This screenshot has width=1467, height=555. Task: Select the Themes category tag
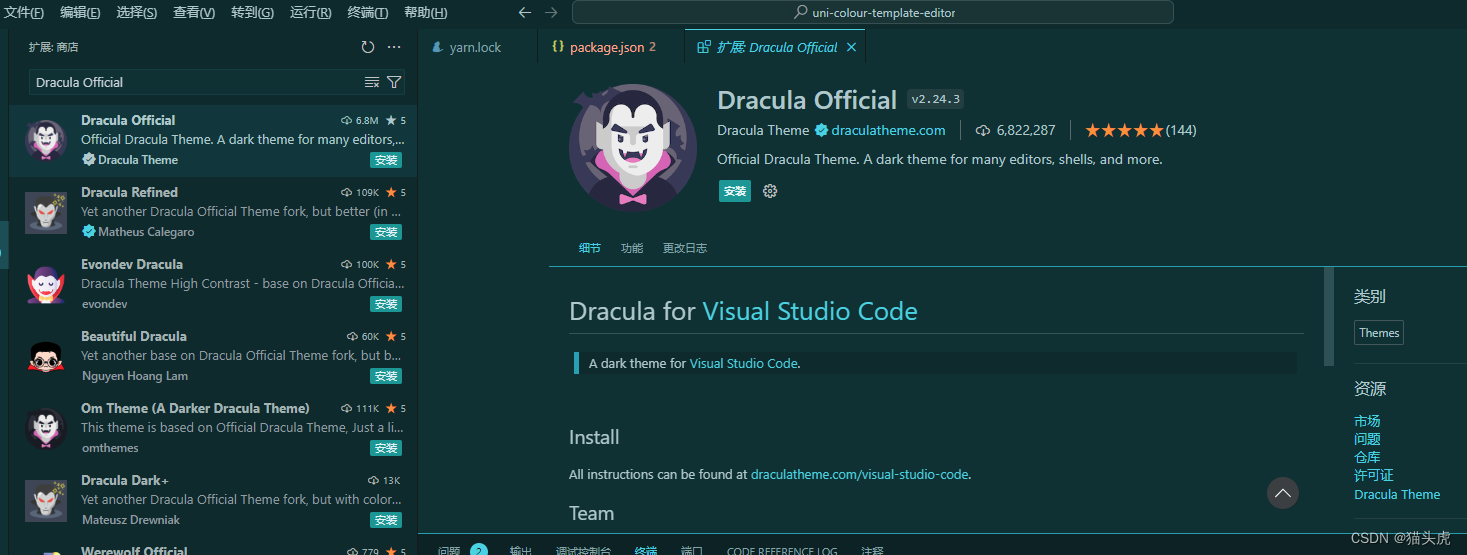[1378, 333]
